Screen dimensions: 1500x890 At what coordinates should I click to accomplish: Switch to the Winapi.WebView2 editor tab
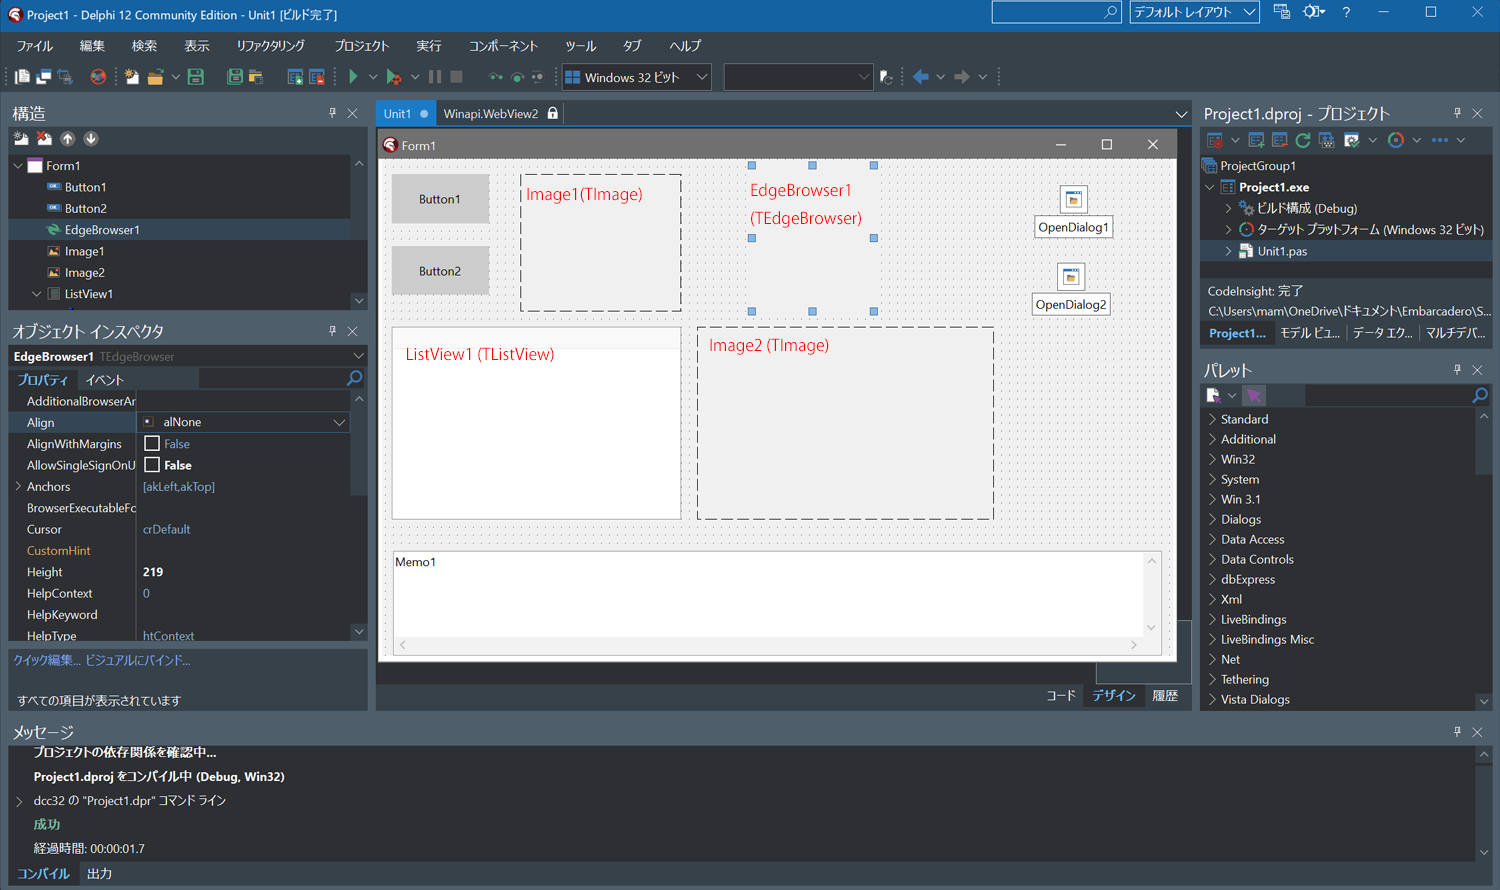tap(490, 114)
